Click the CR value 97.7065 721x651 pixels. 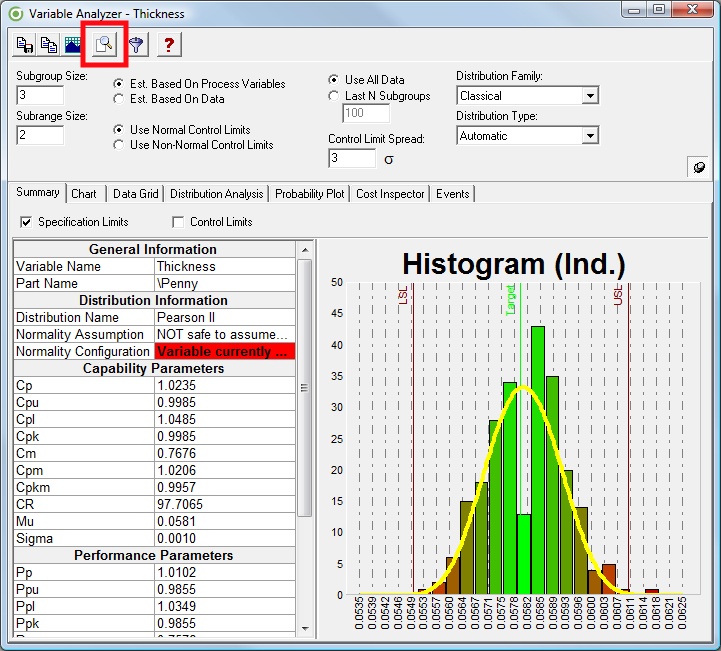click(225, 504)
